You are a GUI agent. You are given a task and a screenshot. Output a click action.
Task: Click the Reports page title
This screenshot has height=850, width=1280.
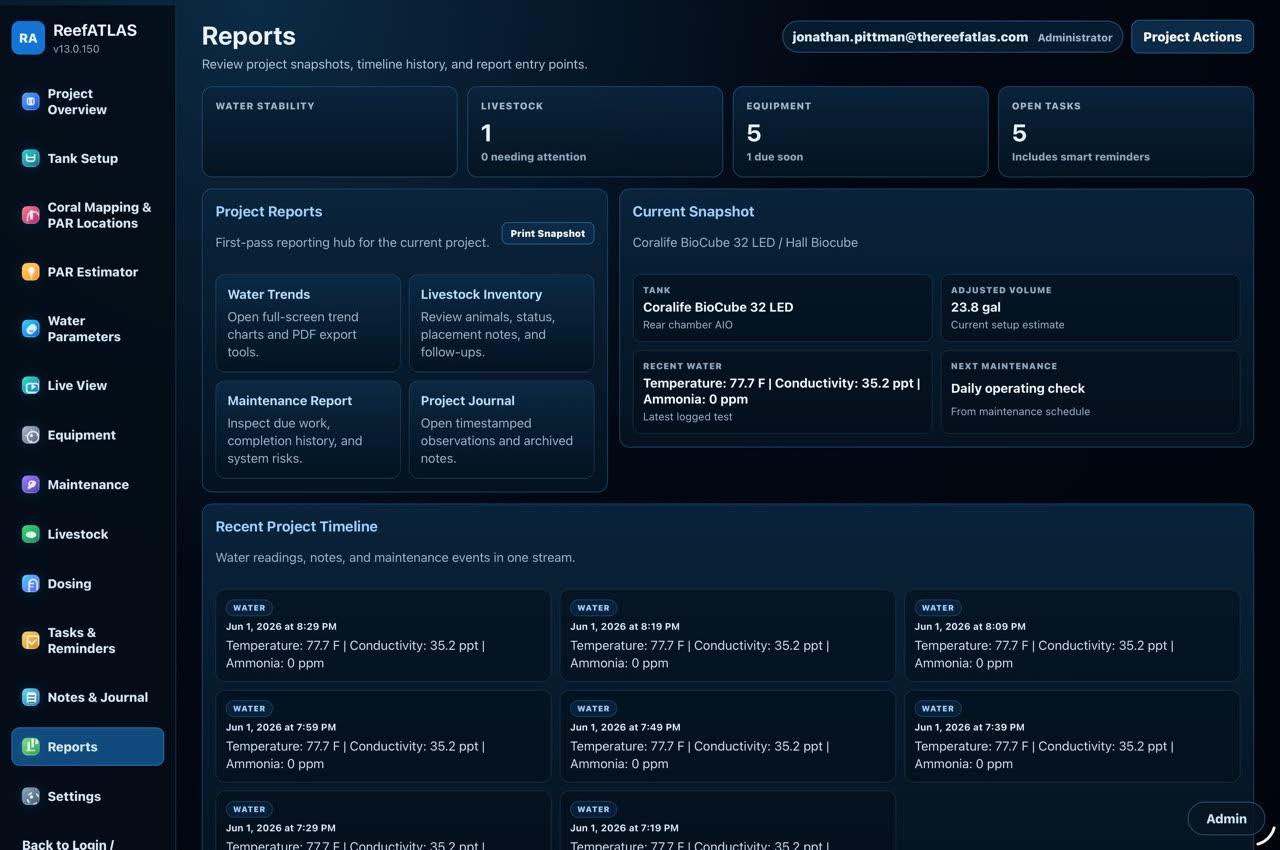pyautogui.click(x=249, y=36)
